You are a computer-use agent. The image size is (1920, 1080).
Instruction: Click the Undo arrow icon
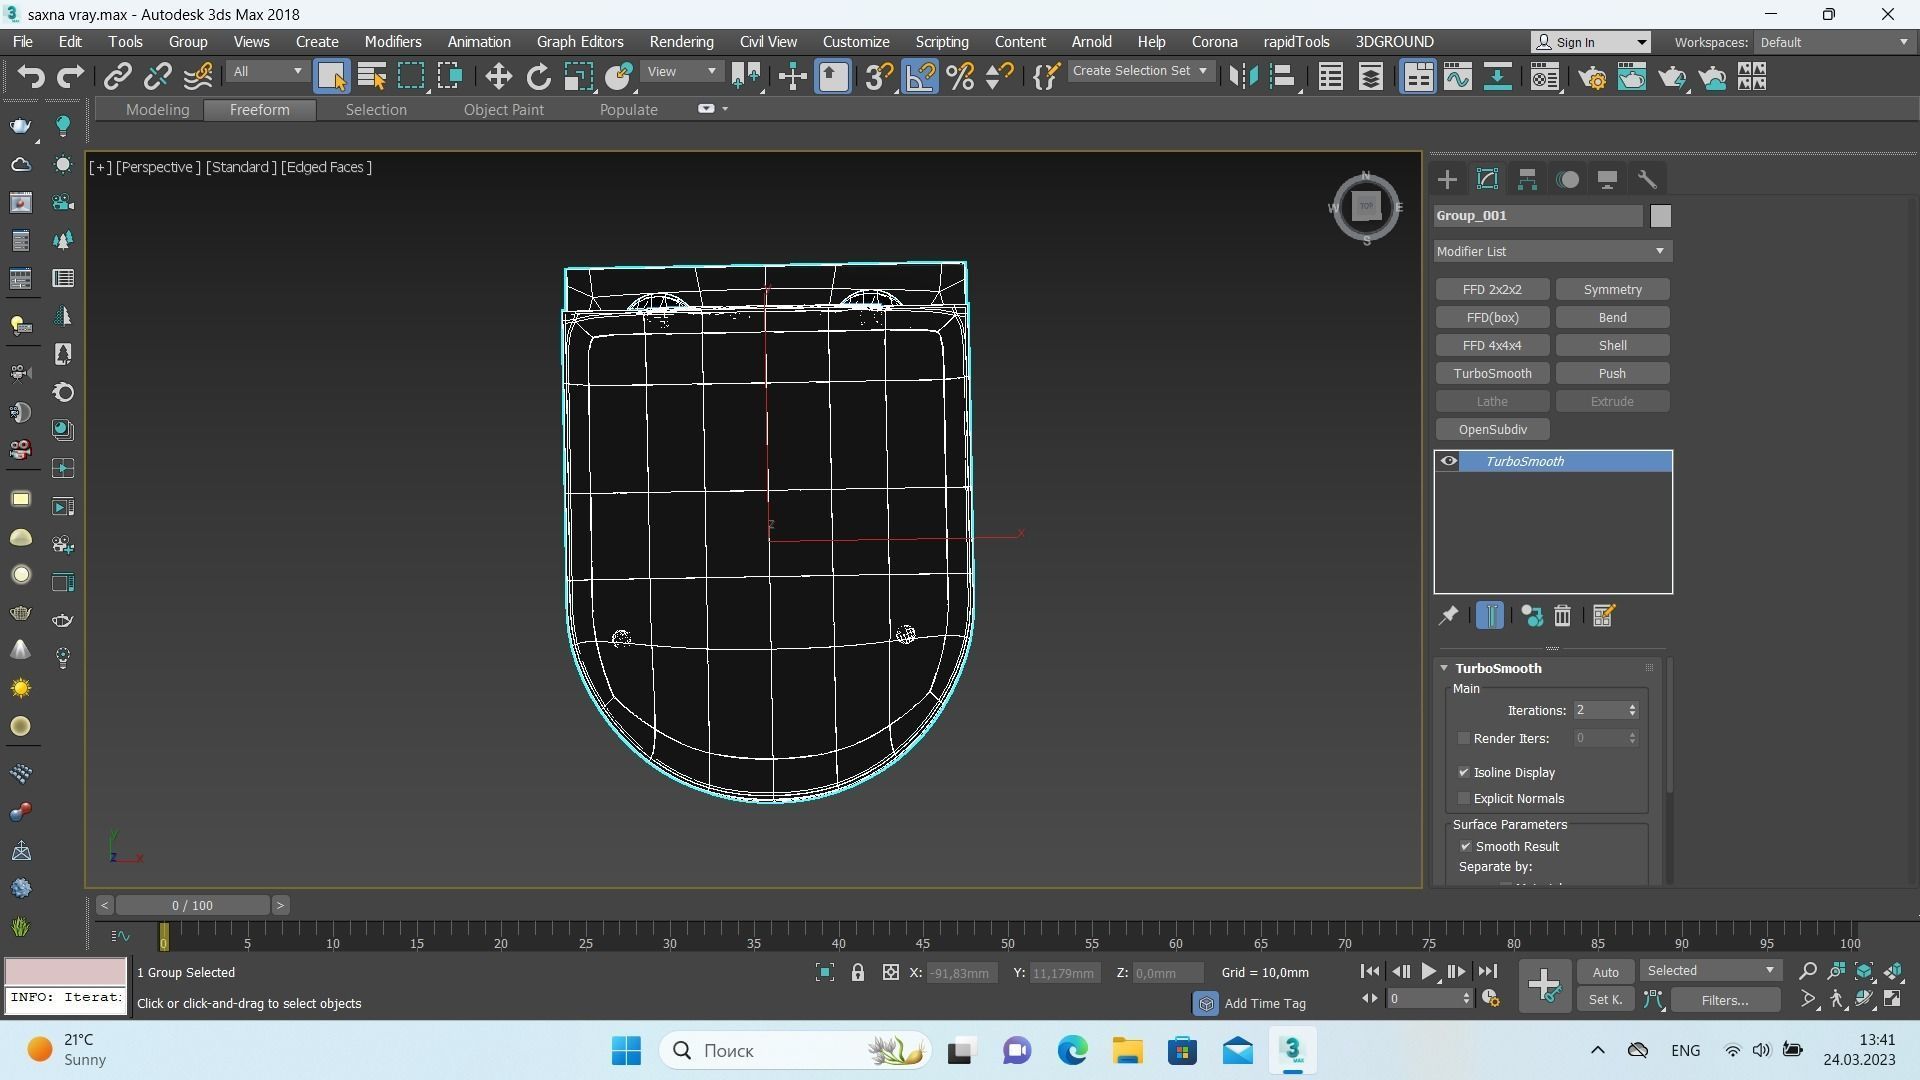[x=31, y=76]
